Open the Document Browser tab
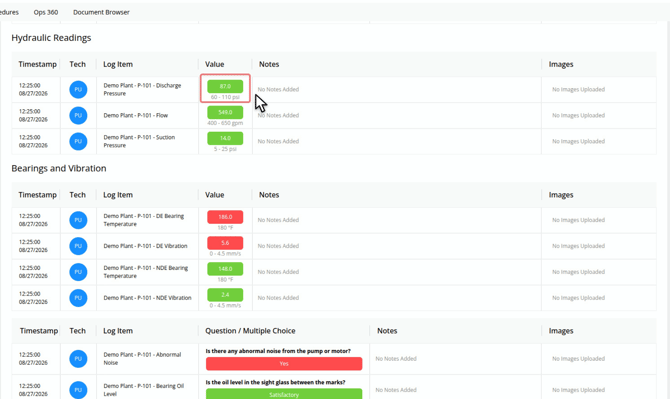The width and height of the screenshot is (670, 399). pyautogui.click(x=101, y=12)
